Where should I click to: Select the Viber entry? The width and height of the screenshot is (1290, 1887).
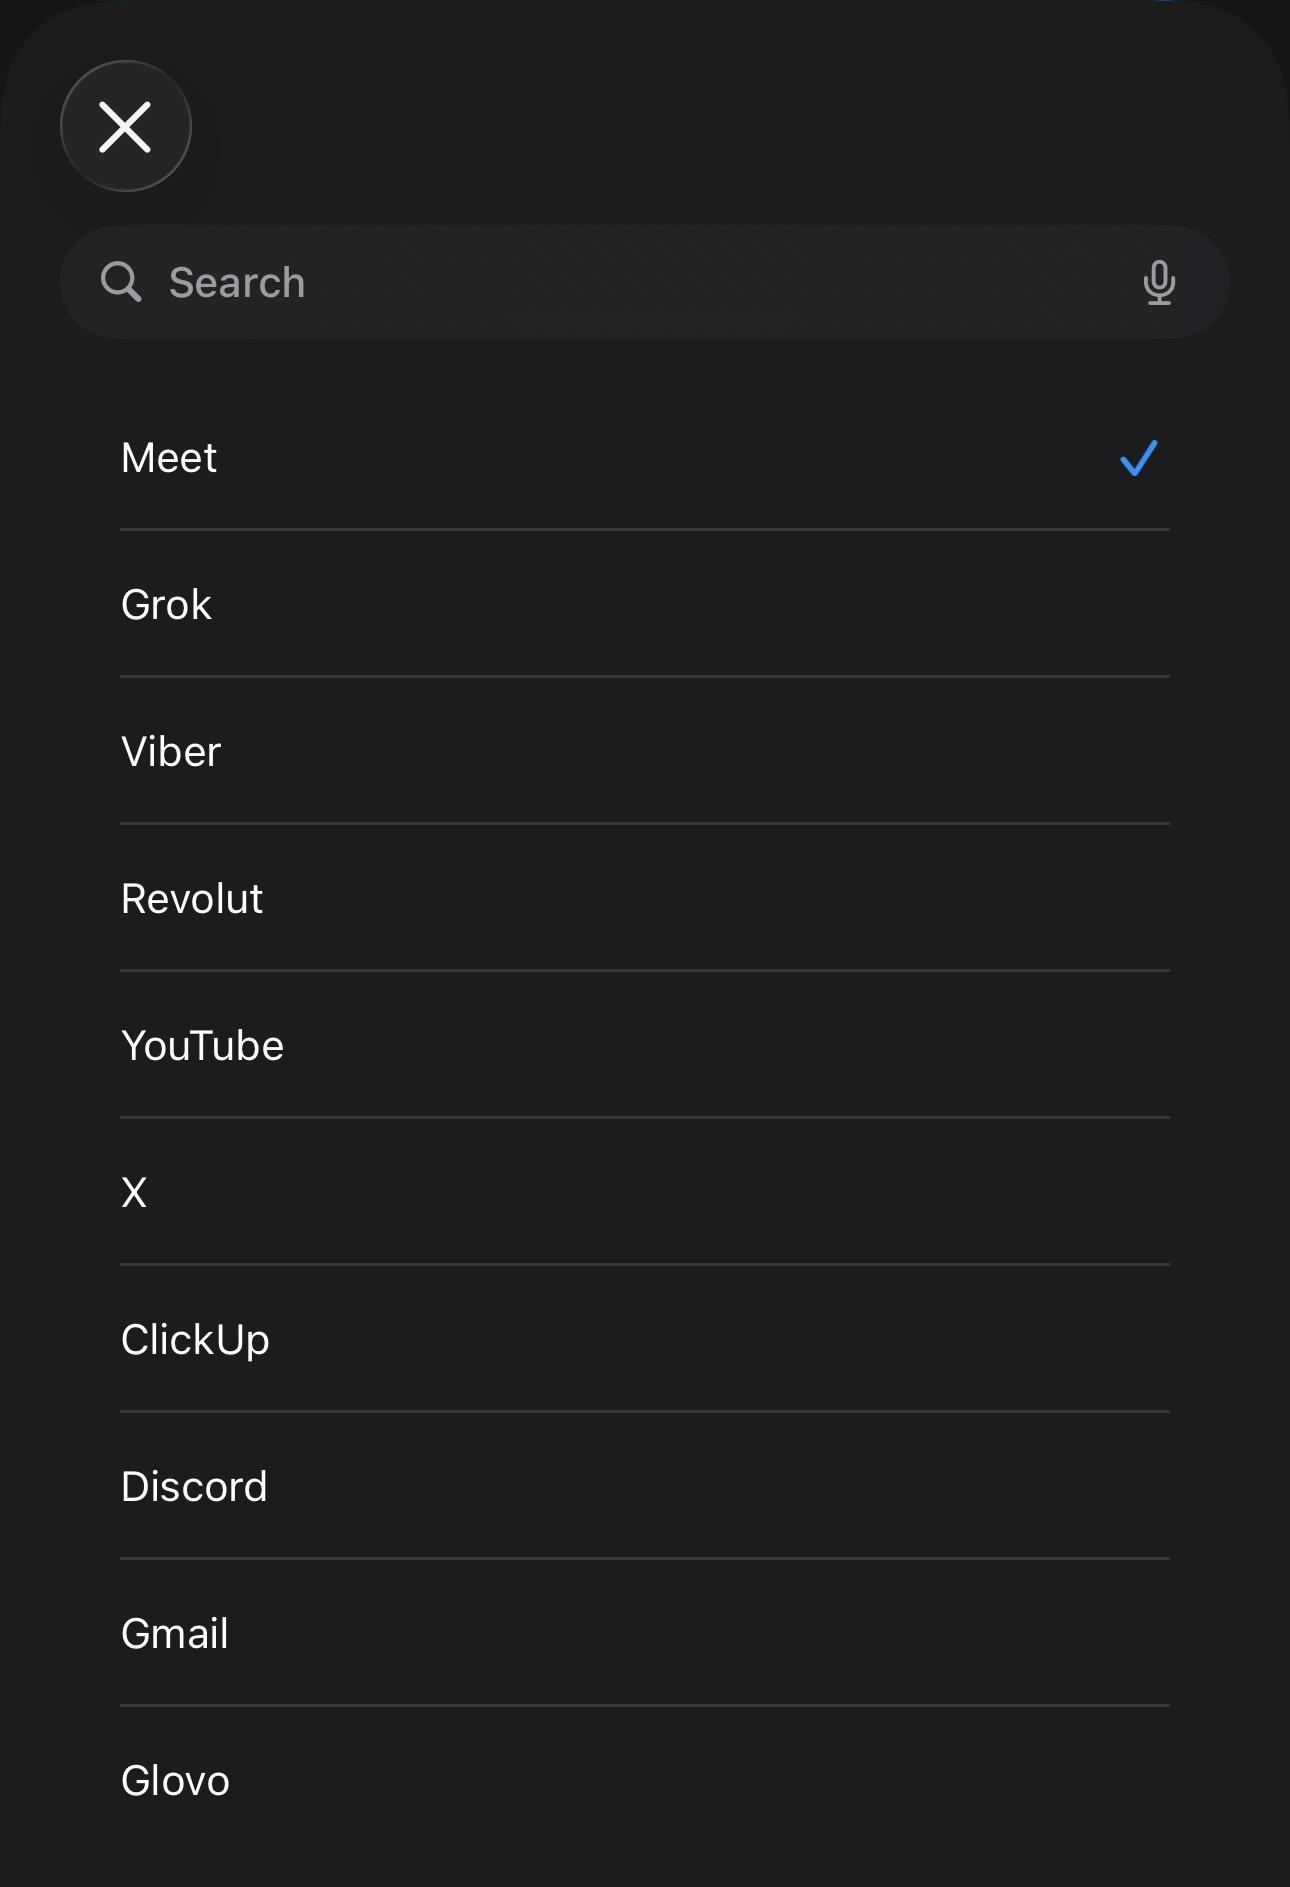tap(171, 752)
